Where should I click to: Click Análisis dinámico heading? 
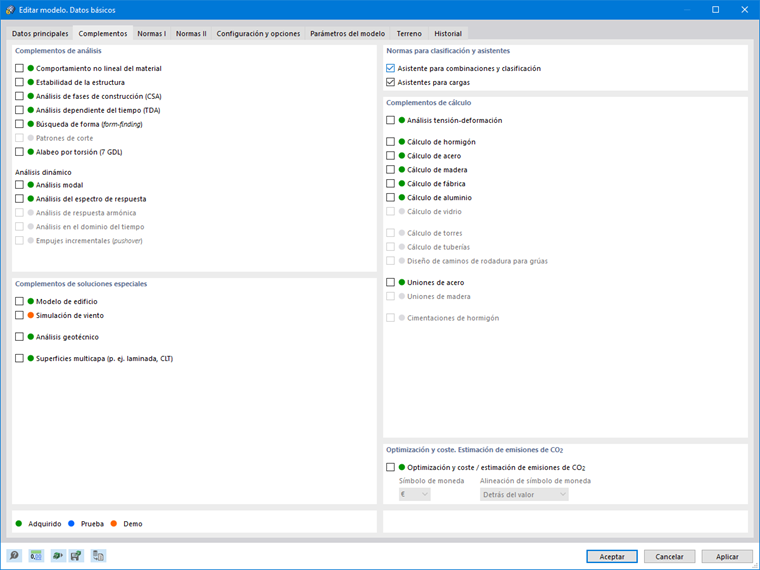click(43, 172)
